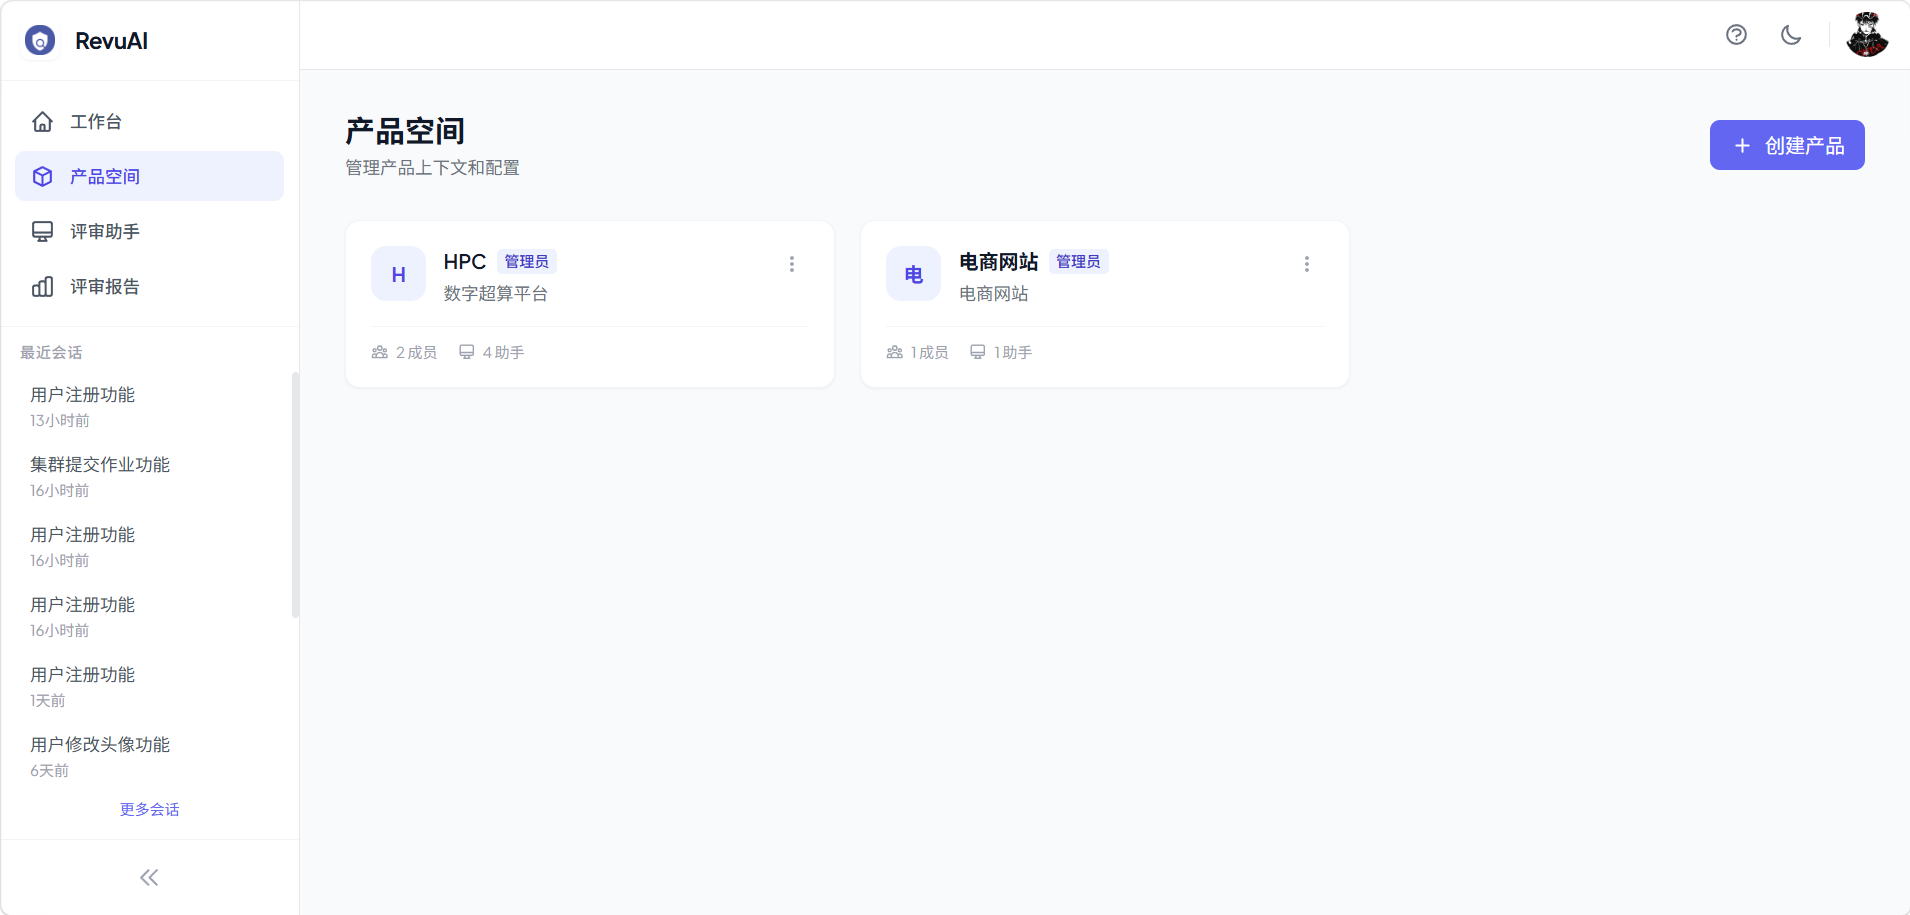Viewport: 1910px width, 915px height.
Task: Click the 产品空间 cube icon
Action: point(42,176)
